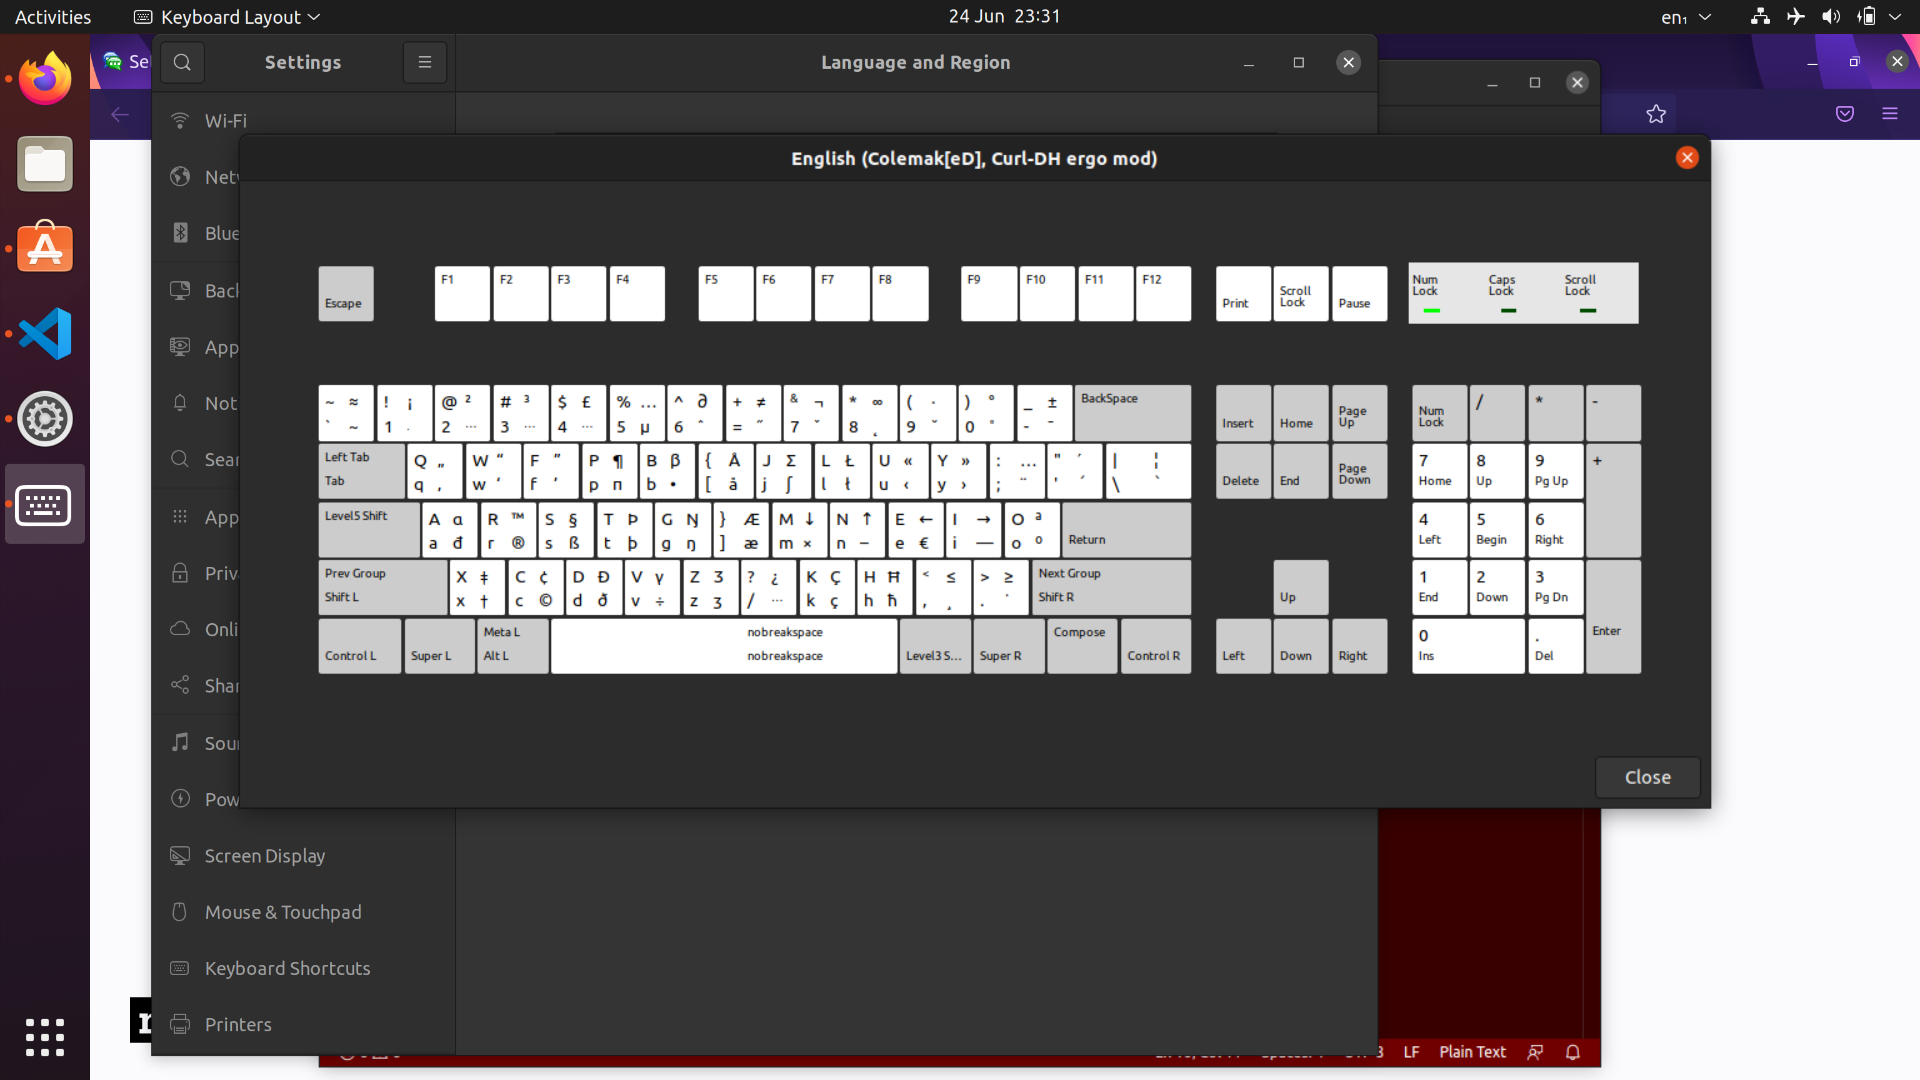Image resolution: width=1920 pixels, height=1080 pixels.
Task: Open the Keyboard Layout app menu
Action: (x=227, y=17)
